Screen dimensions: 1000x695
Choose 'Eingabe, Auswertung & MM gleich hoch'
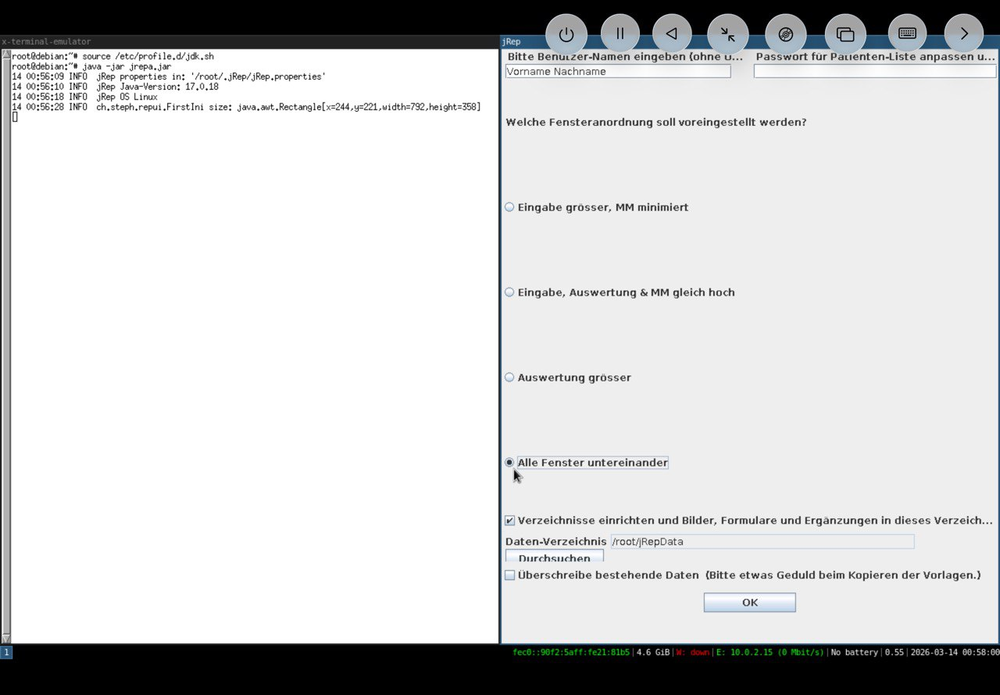point(510,292)
